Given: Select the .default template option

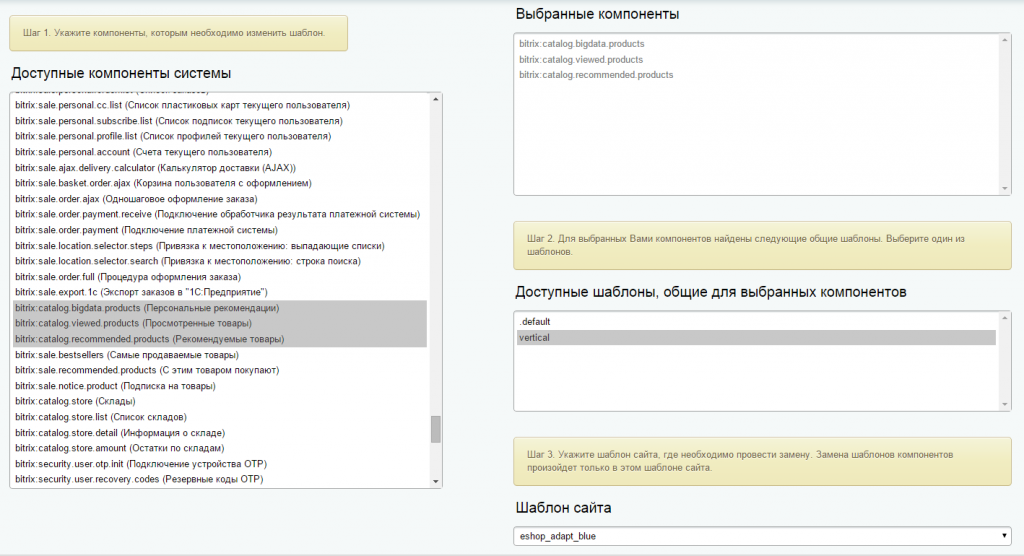Looking at the screenshot, I should [755, 322].
